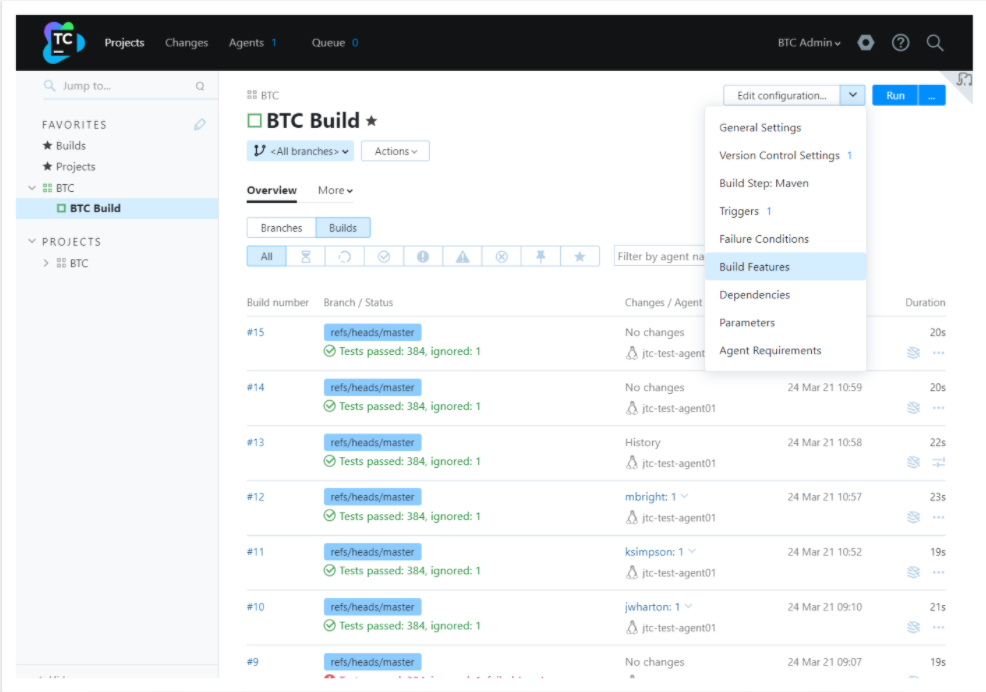Click the search magnifier in header
Screen dimensions: 986x692
point(935,43)
